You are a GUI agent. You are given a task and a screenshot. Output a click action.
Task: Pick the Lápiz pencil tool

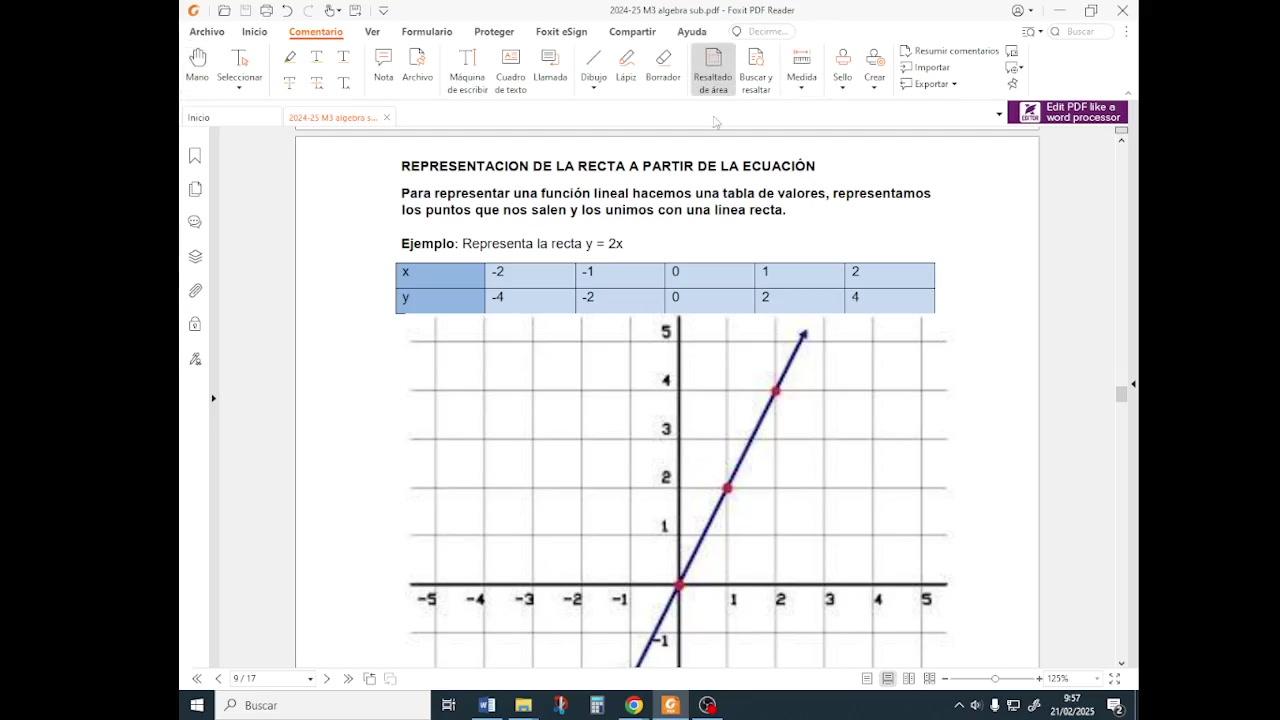point(626,65)
